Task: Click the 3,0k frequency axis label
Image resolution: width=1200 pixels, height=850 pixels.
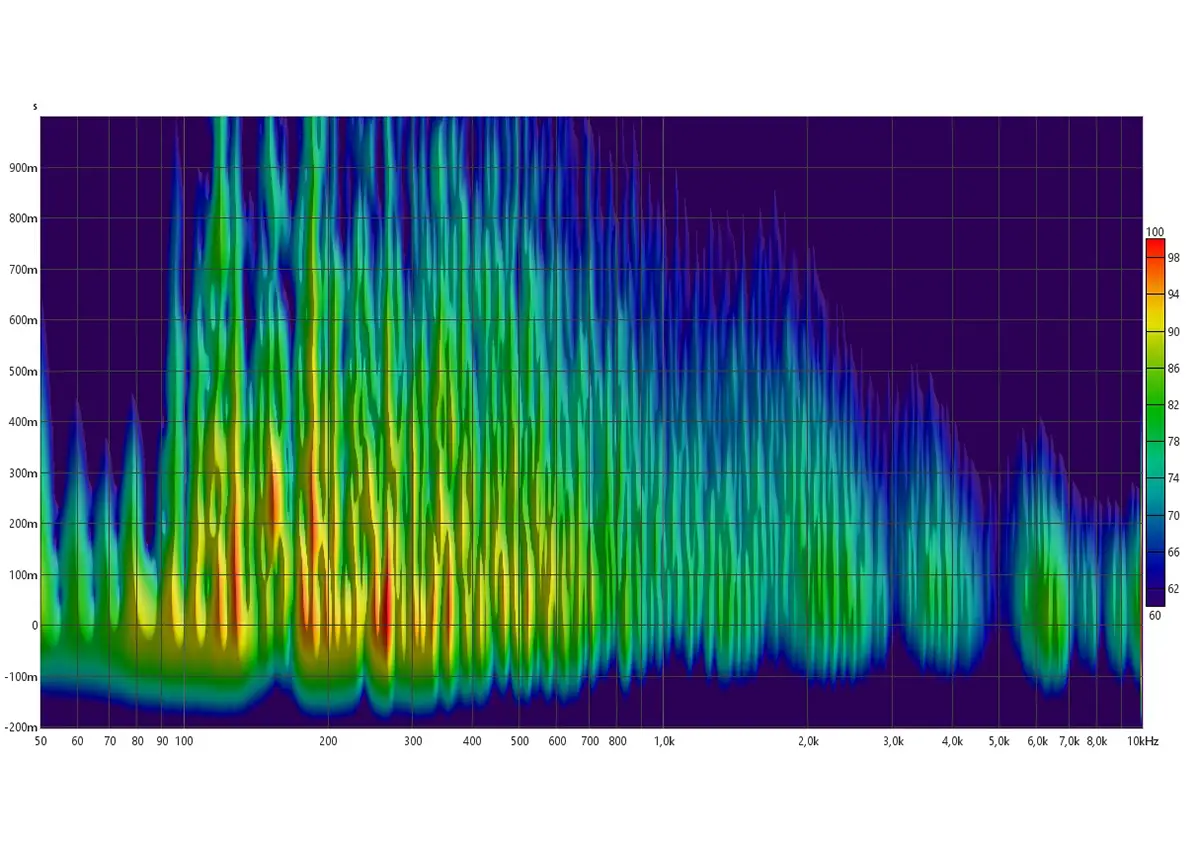Action: point(893,742)
